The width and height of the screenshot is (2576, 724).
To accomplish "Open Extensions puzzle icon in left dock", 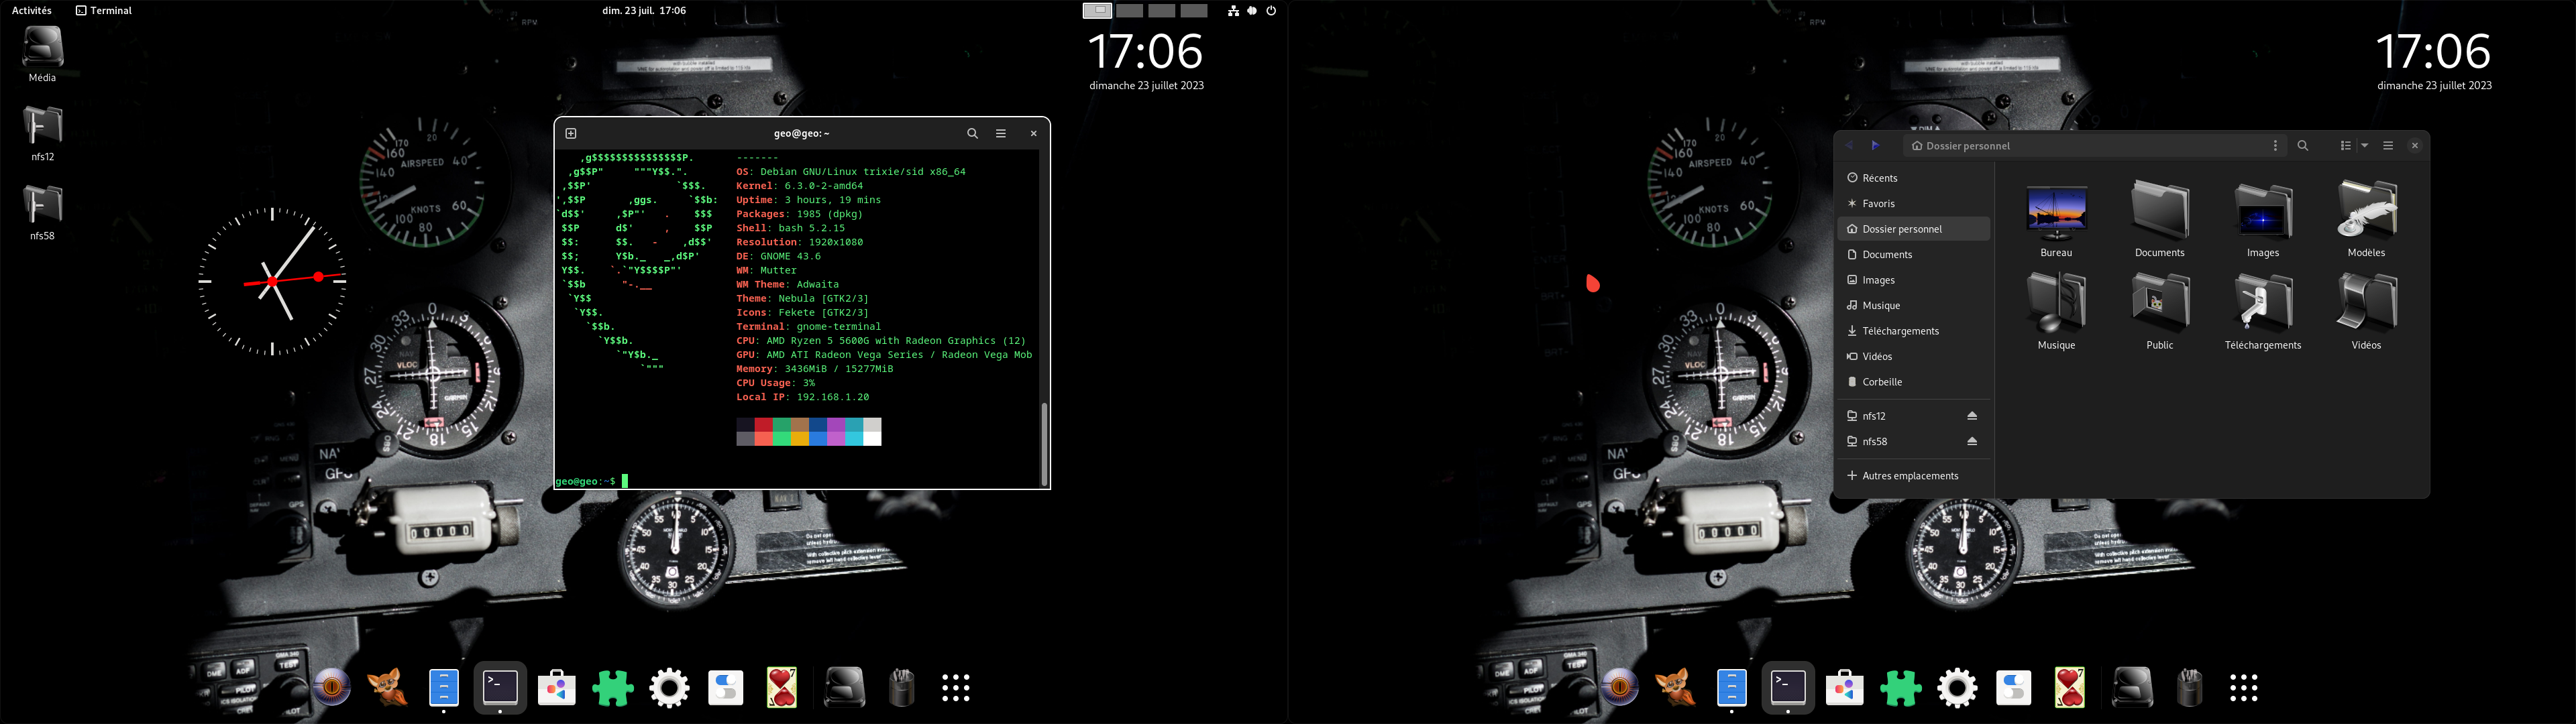I will pyautogui.click(x=613, y=688).
